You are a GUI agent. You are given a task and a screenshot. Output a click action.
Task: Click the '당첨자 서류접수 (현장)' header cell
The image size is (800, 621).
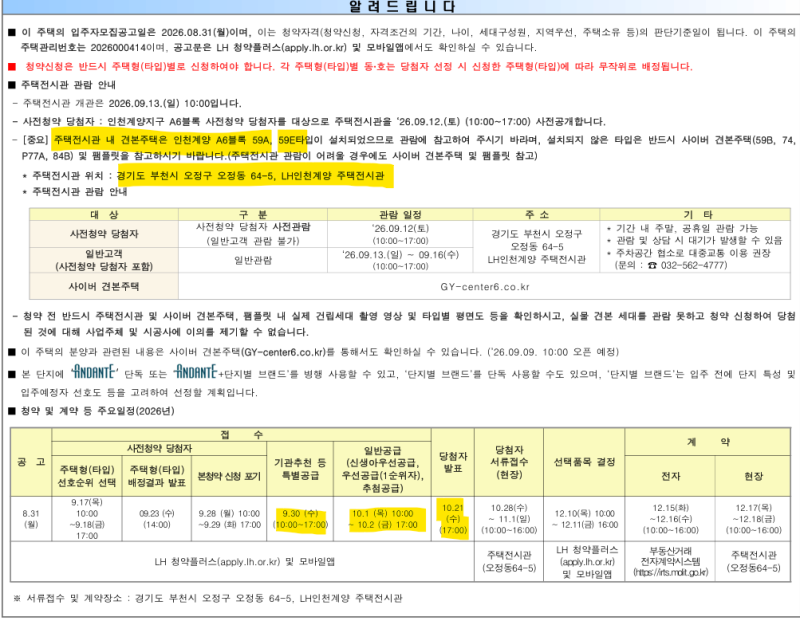tap(509, 462)
